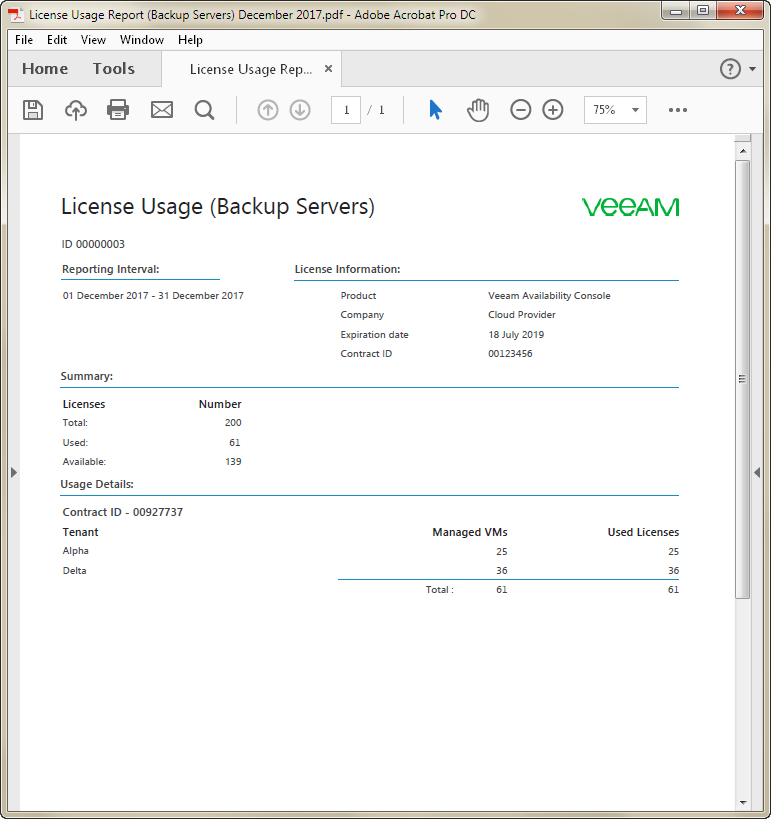771x819 pixels.
Task: Click the ID 00000003 text
Action: click(x=93, y=244)
